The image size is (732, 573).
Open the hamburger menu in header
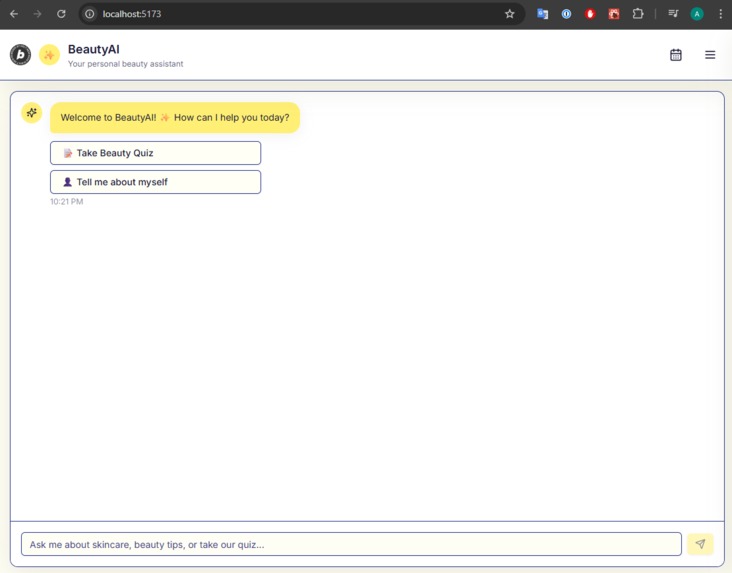[710, 55]
